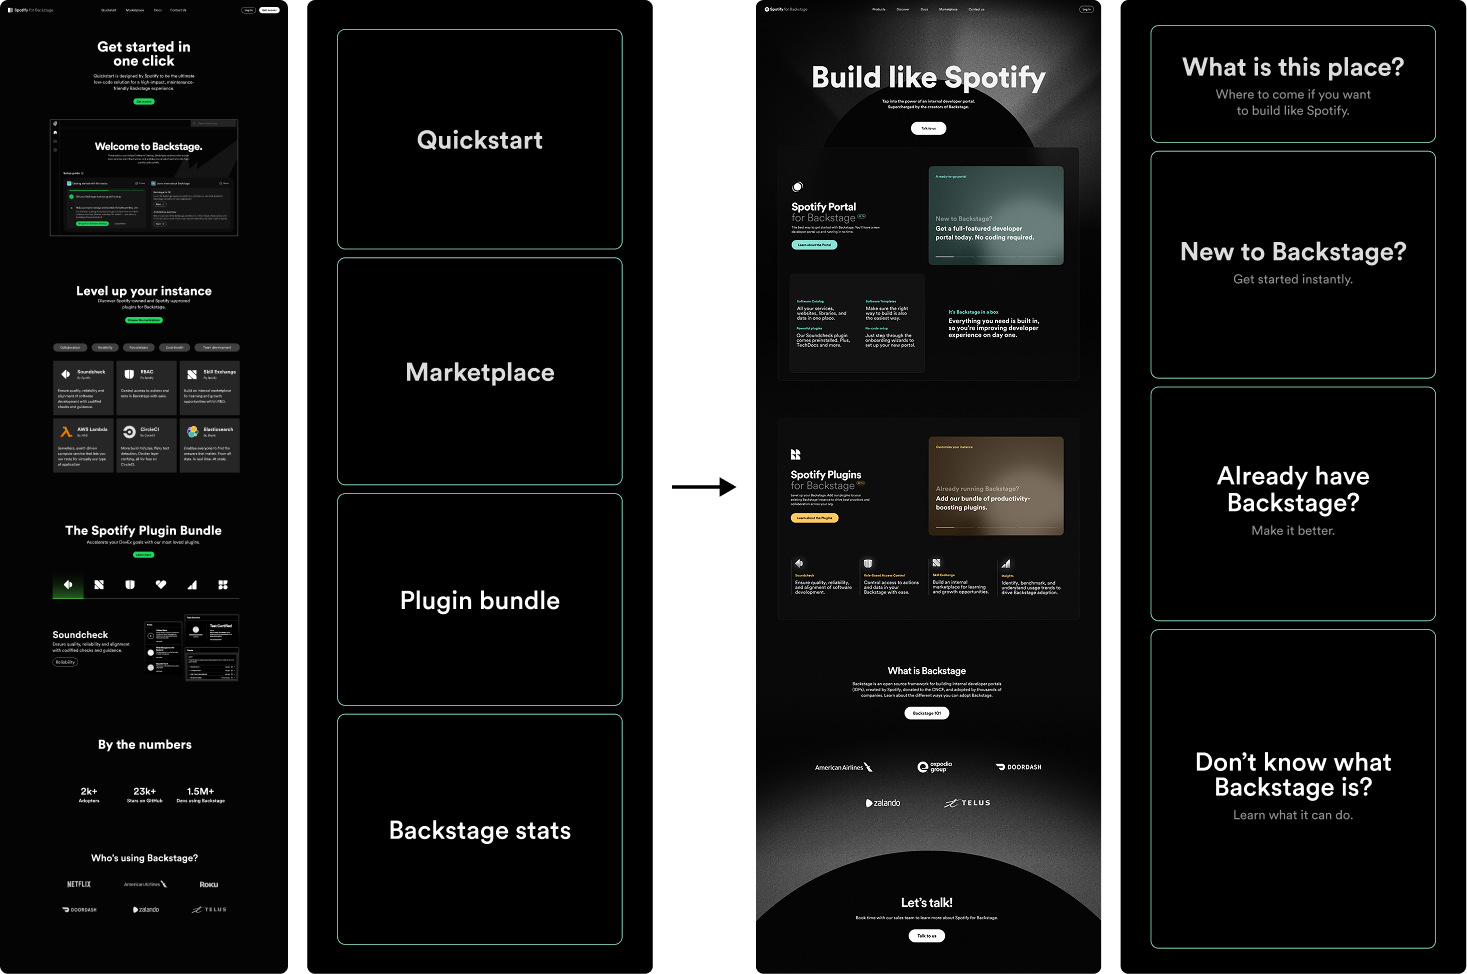Filter plugins by Collaboration tag
This screenshot has height=974, width=1467.
pyautogui.click(x=70, y=348)
